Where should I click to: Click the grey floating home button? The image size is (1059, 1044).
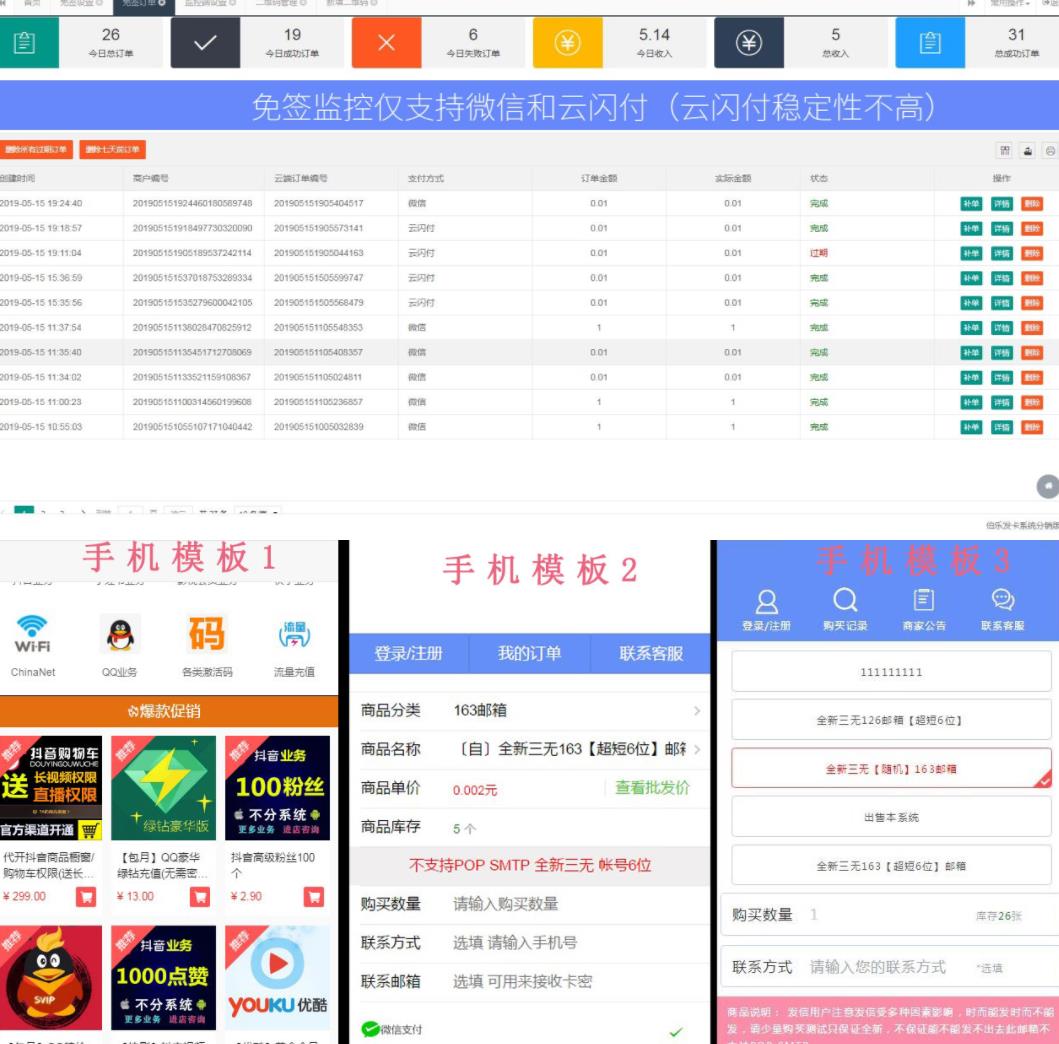click(x=1048, y=486)
